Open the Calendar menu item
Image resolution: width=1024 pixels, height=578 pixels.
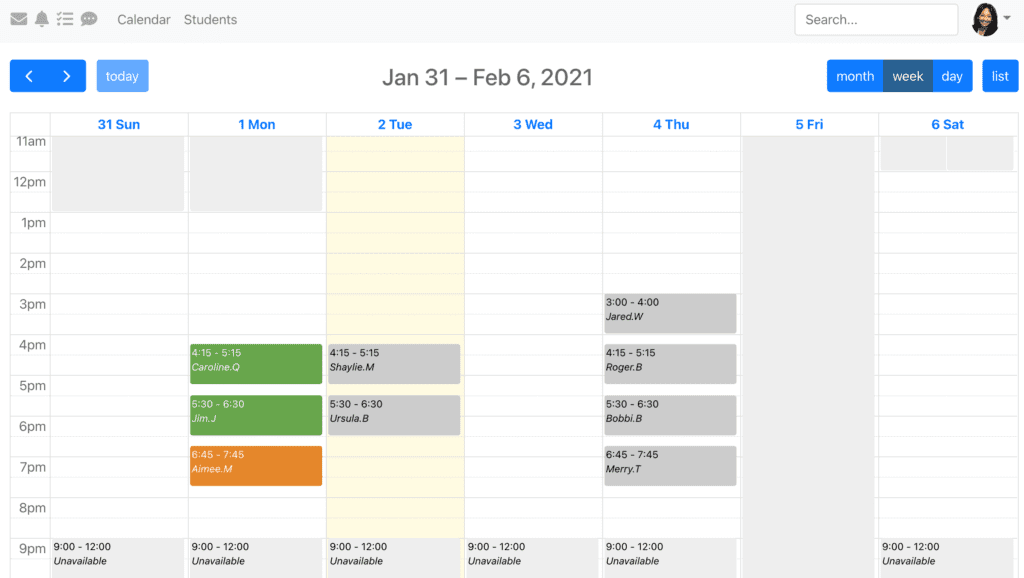(x=144, y=19)
